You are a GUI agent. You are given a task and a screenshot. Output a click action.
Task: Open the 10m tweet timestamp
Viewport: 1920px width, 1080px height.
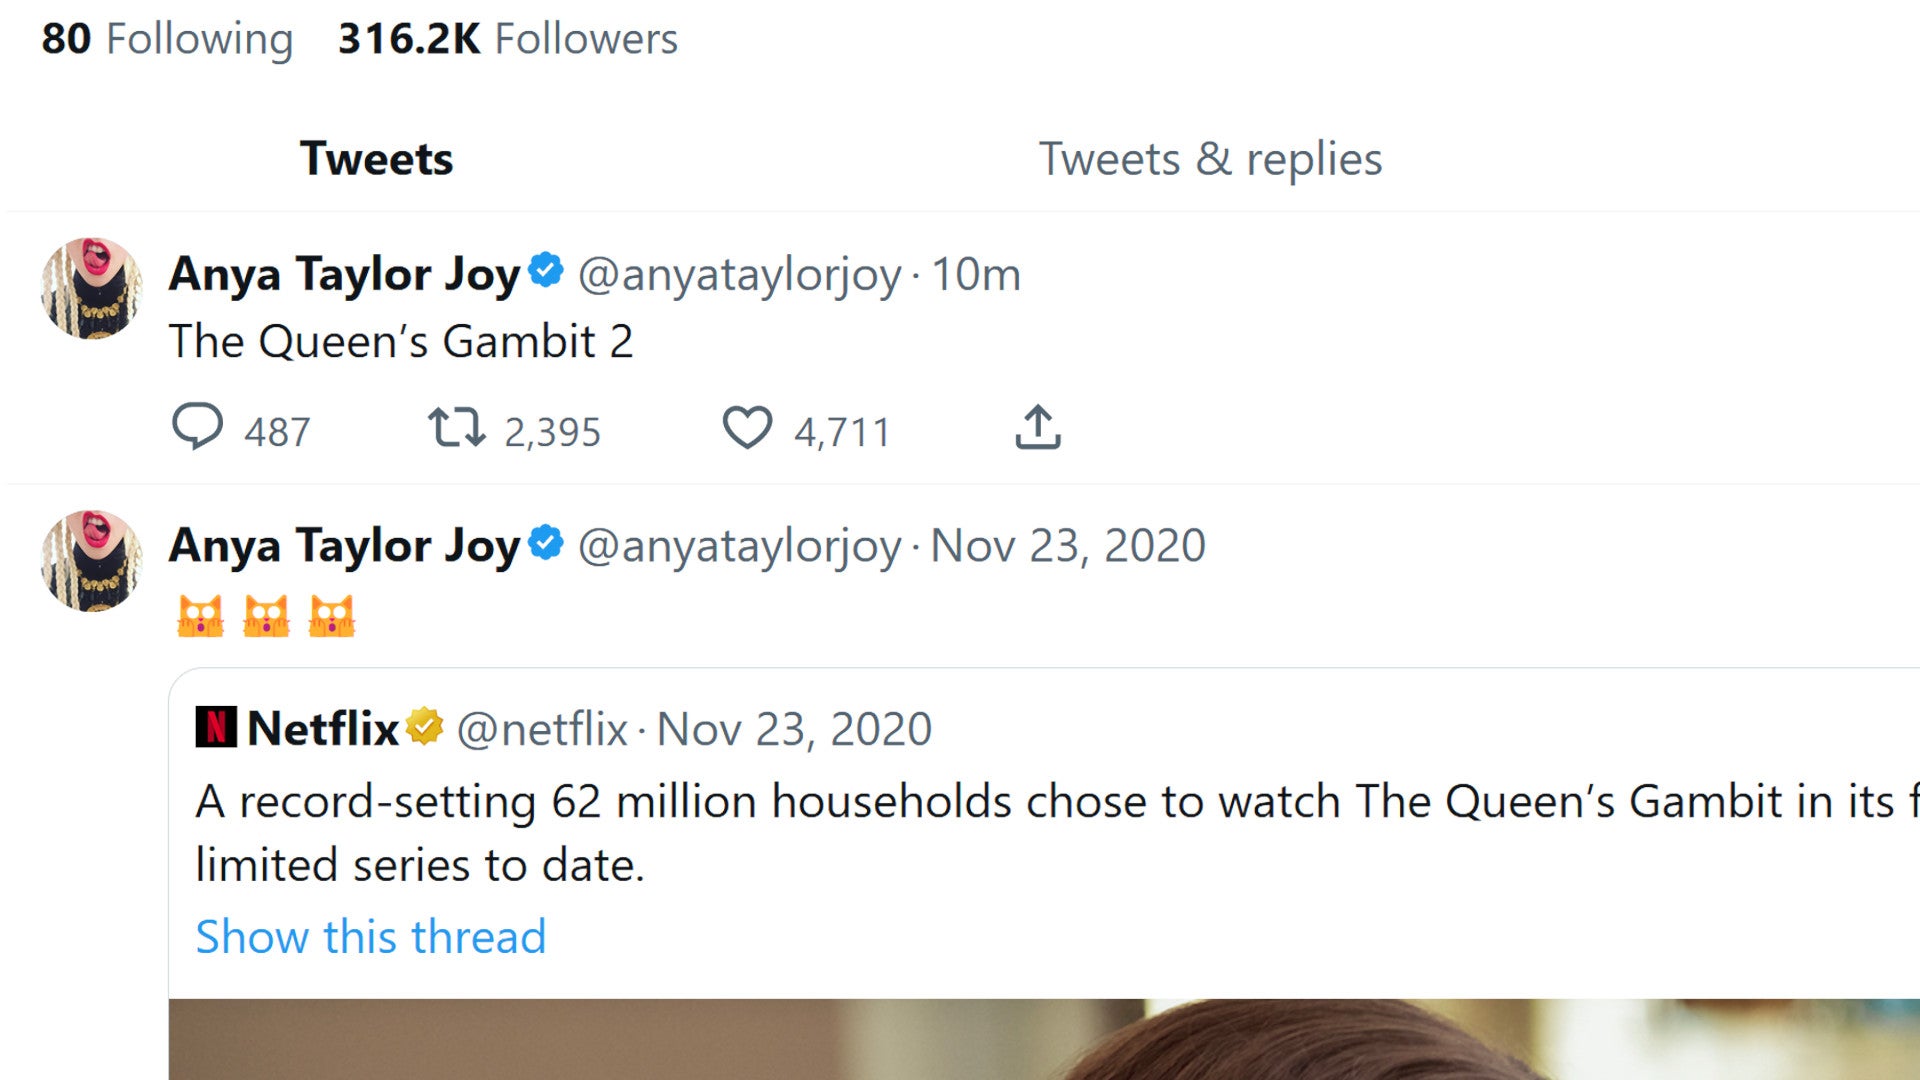click(976, 274)
